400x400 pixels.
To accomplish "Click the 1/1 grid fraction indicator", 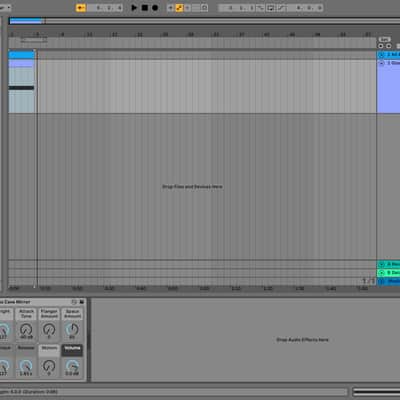I will 368,281.
